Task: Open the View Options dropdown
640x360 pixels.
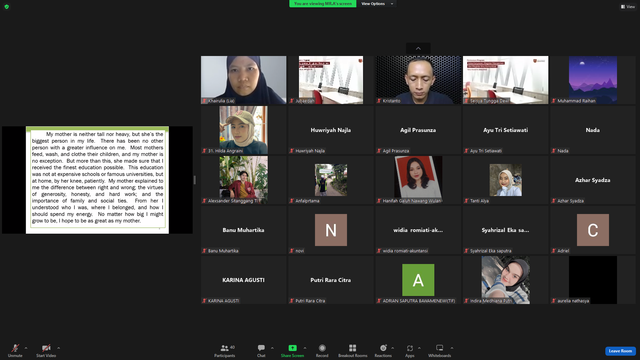Action: click(x=377, y=4)
